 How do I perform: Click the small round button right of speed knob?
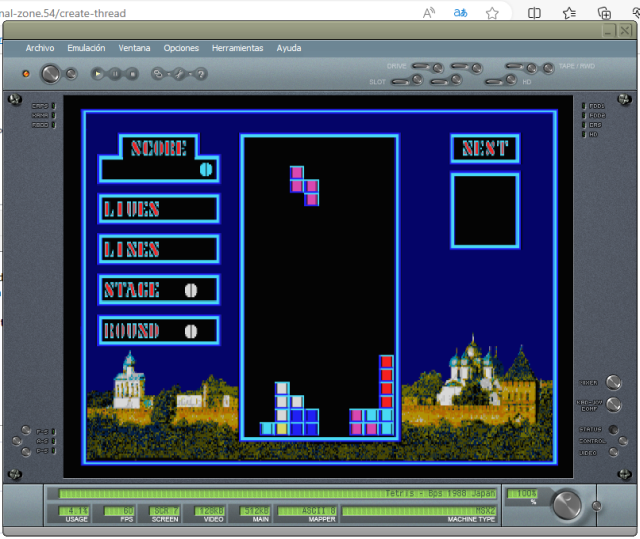tap(596, 506)
